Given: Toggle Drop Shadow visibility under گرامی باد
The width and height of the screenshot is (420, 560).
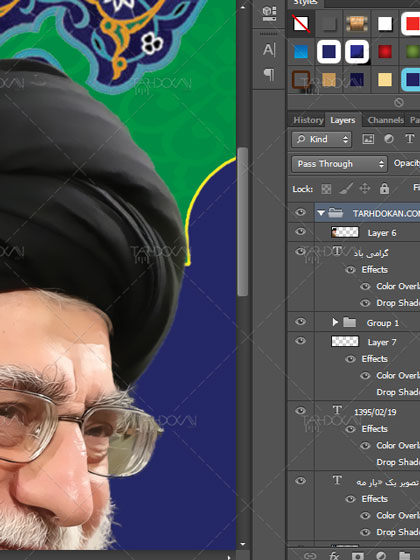Looking at the screenshot, I should [x=365, y=303].
